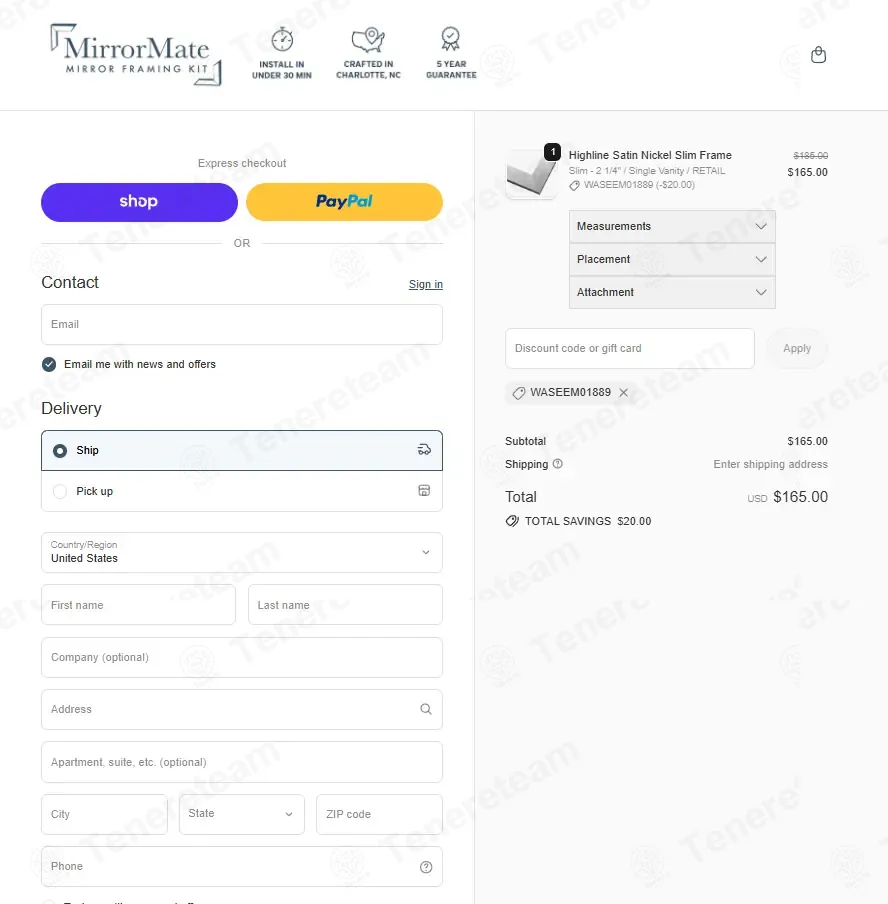Click the Phone field help question icon

[426, 867]
